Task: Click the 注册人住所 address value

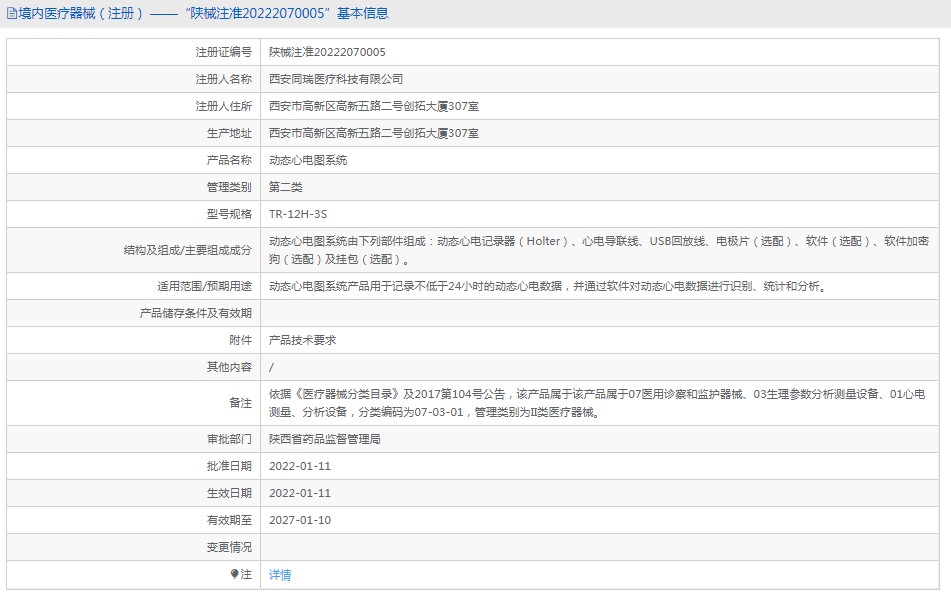Action: (374, 106)
